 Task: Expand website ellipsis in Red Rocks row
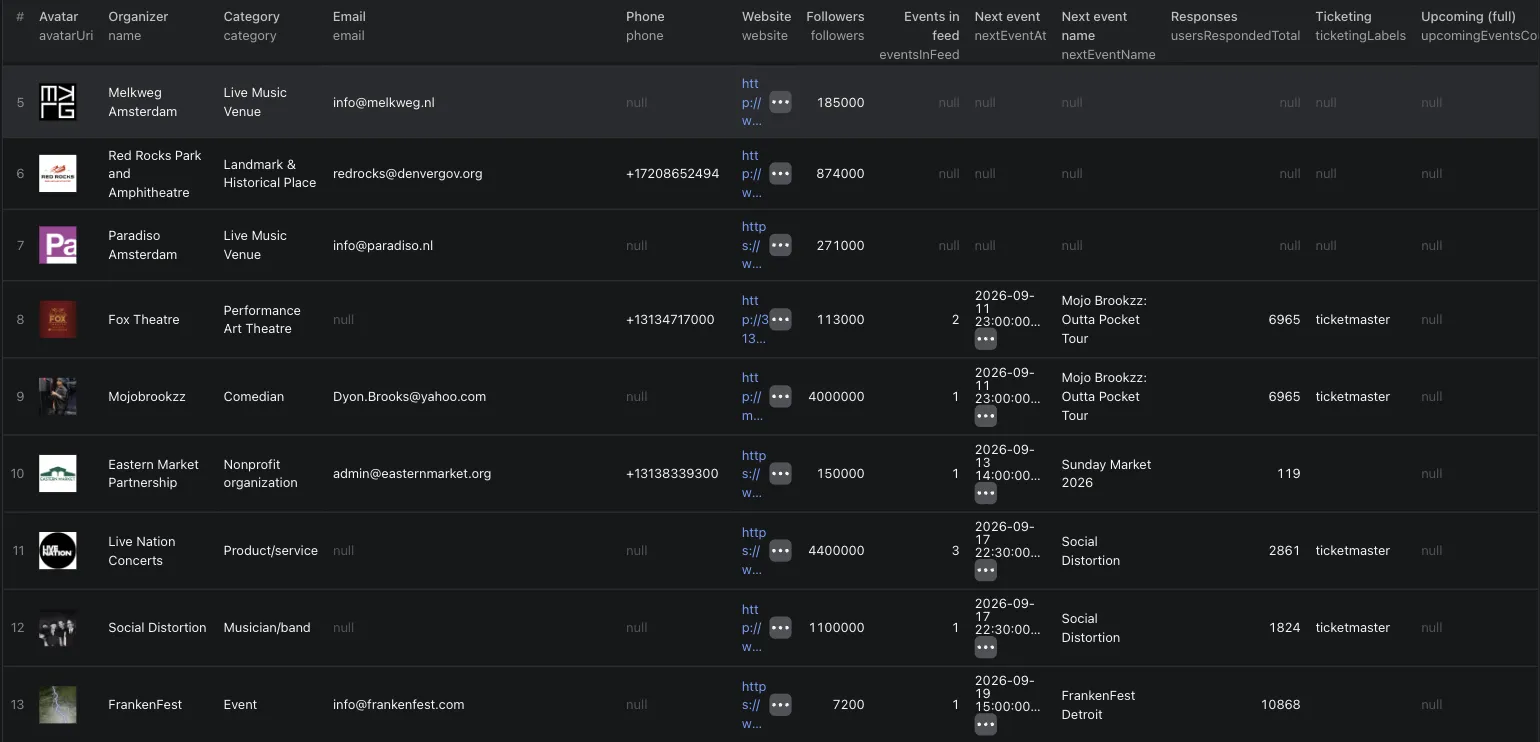coord(780,173)
